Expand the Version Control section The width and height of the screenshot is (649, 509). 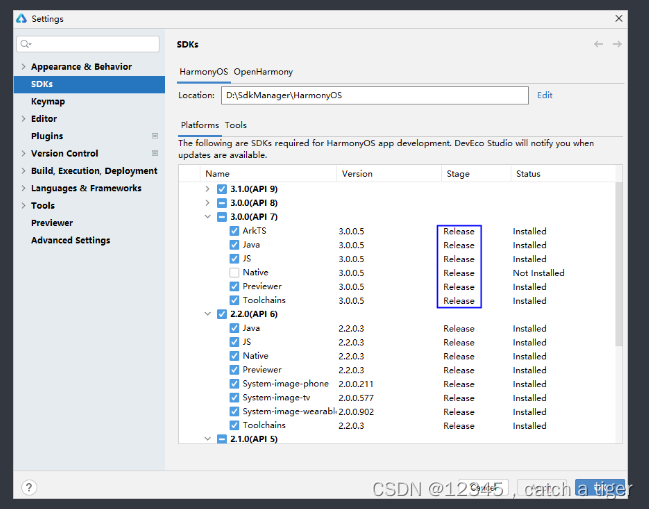23,154
